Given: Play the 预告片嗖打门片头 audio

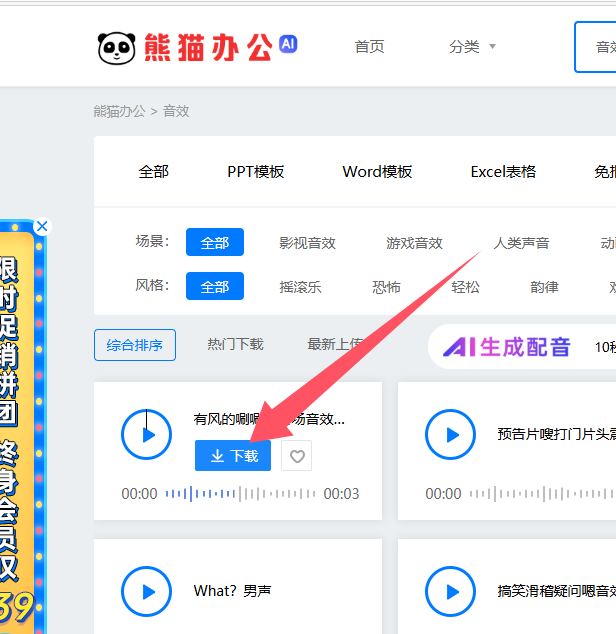Looking at the screenshot, I should (x=451, y=435).
